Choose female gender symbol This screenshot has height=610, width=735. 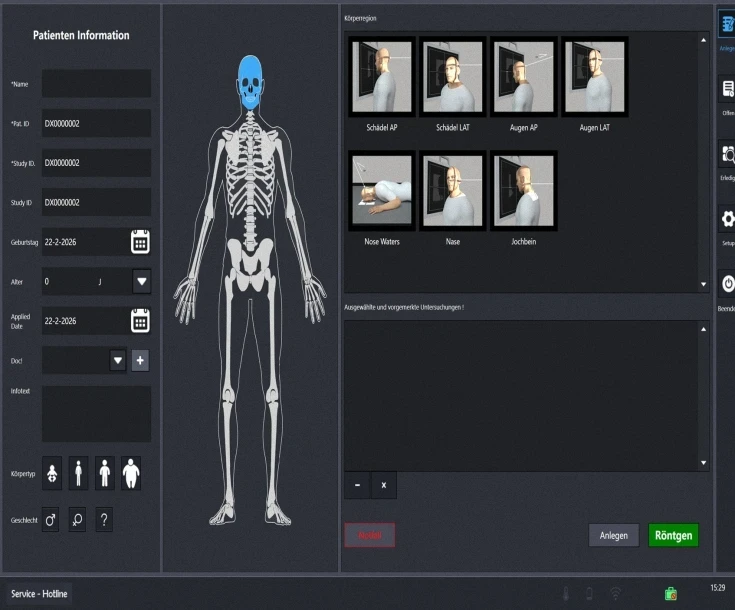pyautogui.click(x=77, y=520)
